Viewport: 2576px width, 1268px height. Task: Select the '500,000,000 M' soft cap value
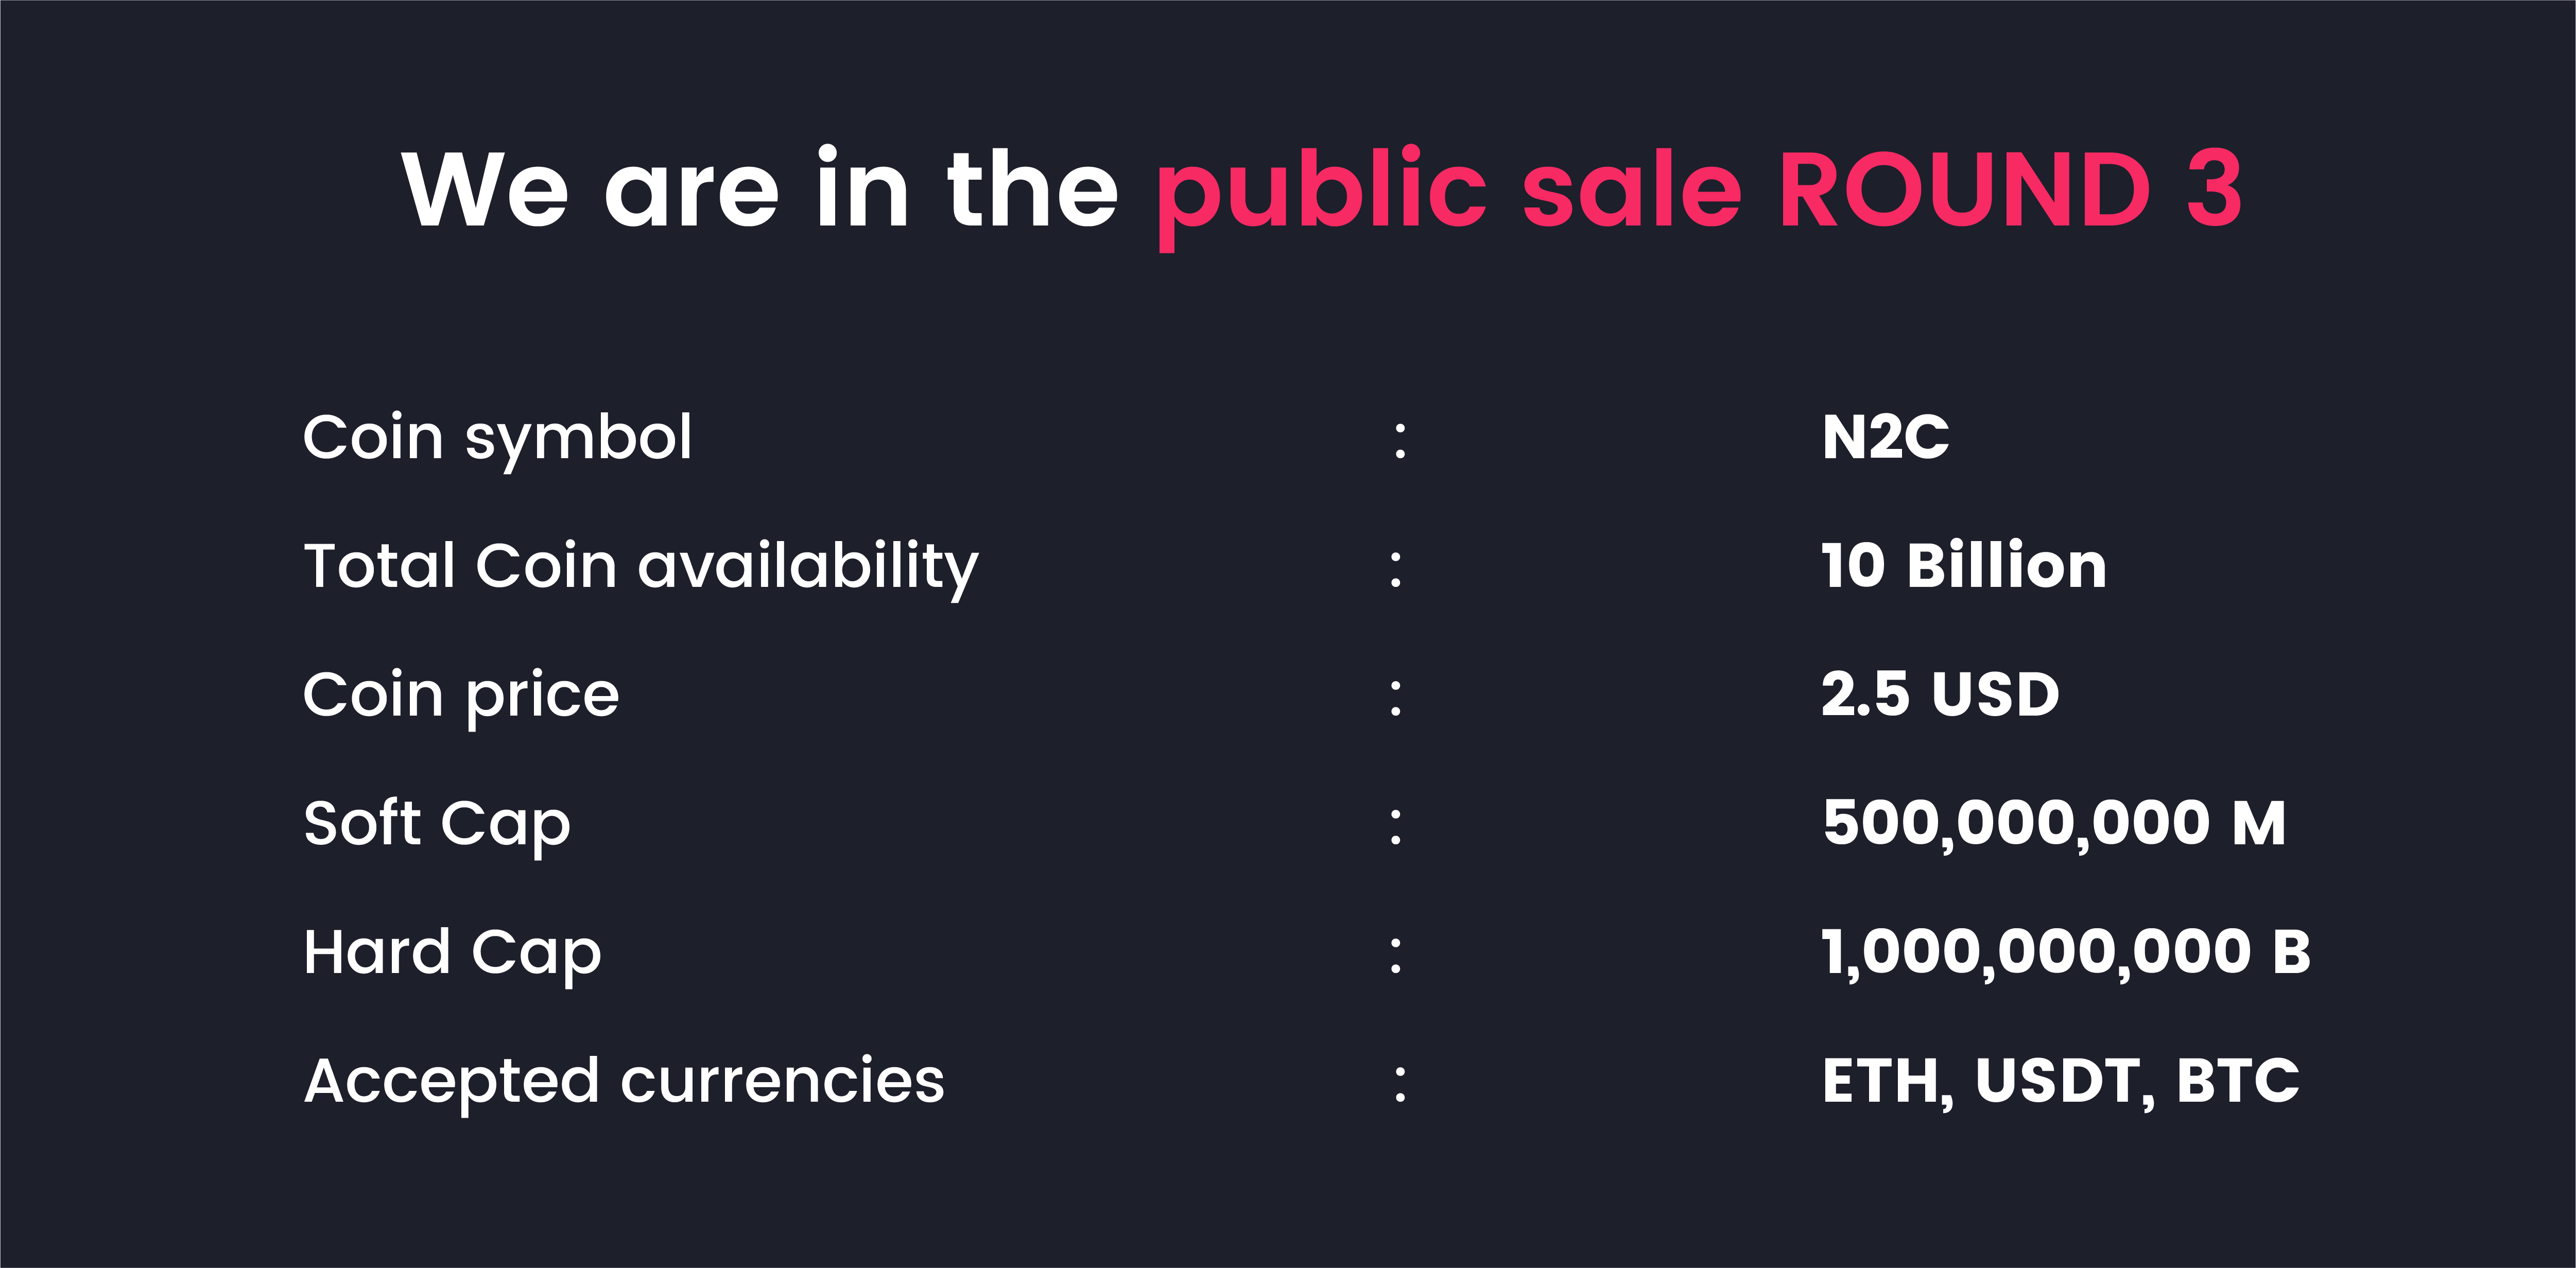tap(2054, 825)
